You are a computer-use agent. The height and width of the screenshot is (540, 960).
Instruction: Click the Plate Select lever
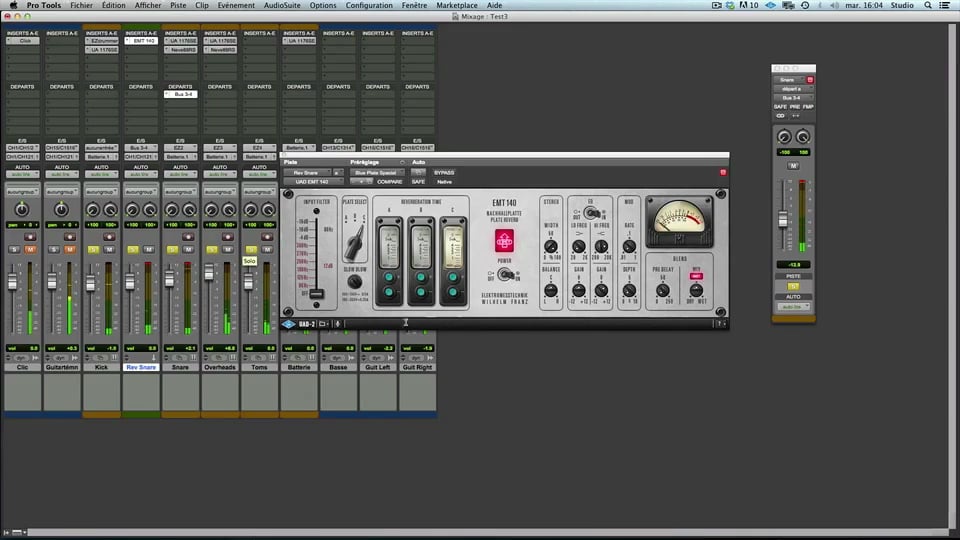355,242
